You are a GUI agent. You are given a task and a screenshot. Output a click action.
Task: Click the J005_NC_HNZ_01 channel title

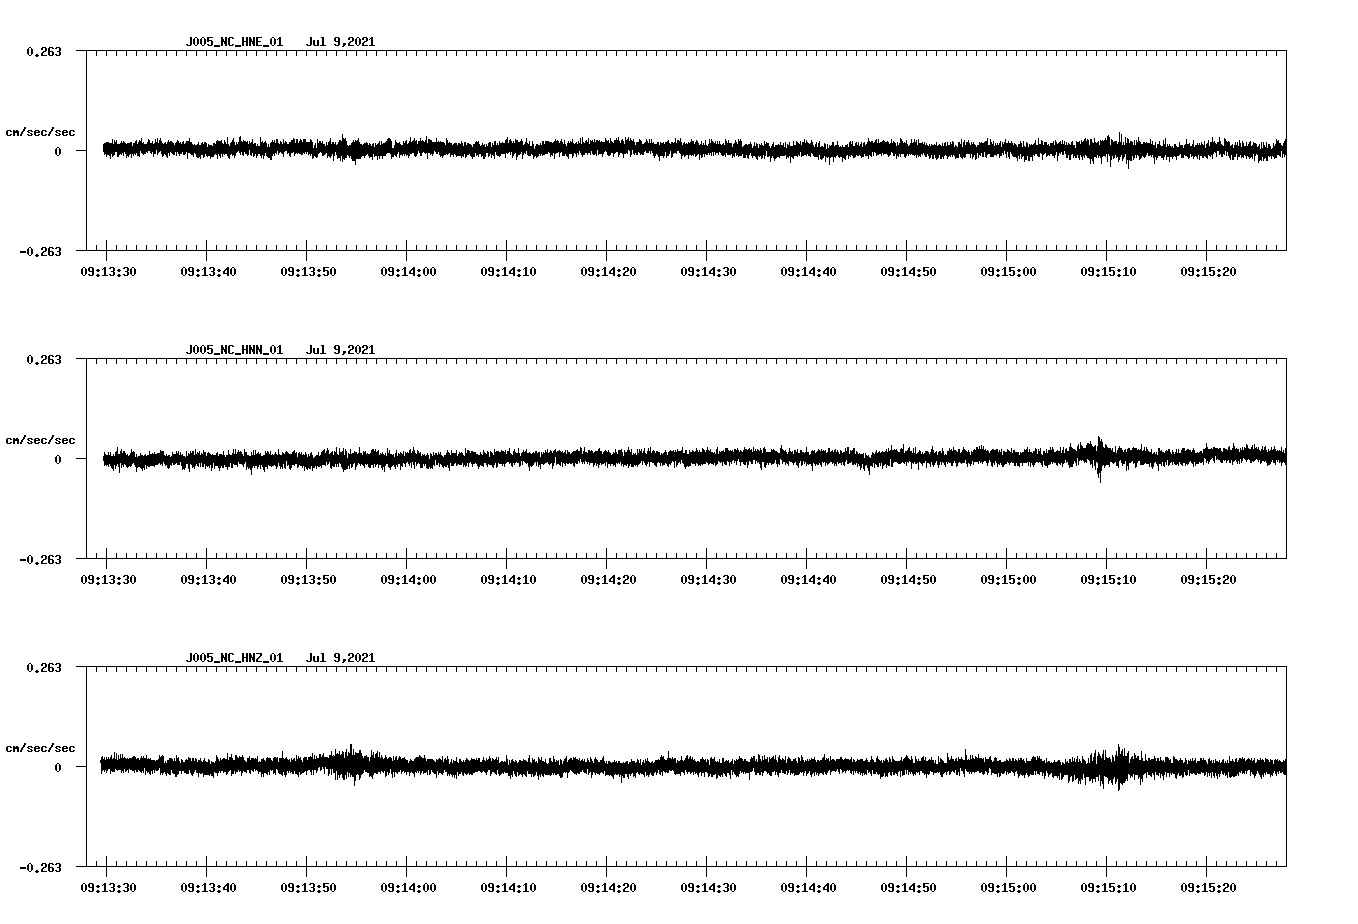(234, 658)
